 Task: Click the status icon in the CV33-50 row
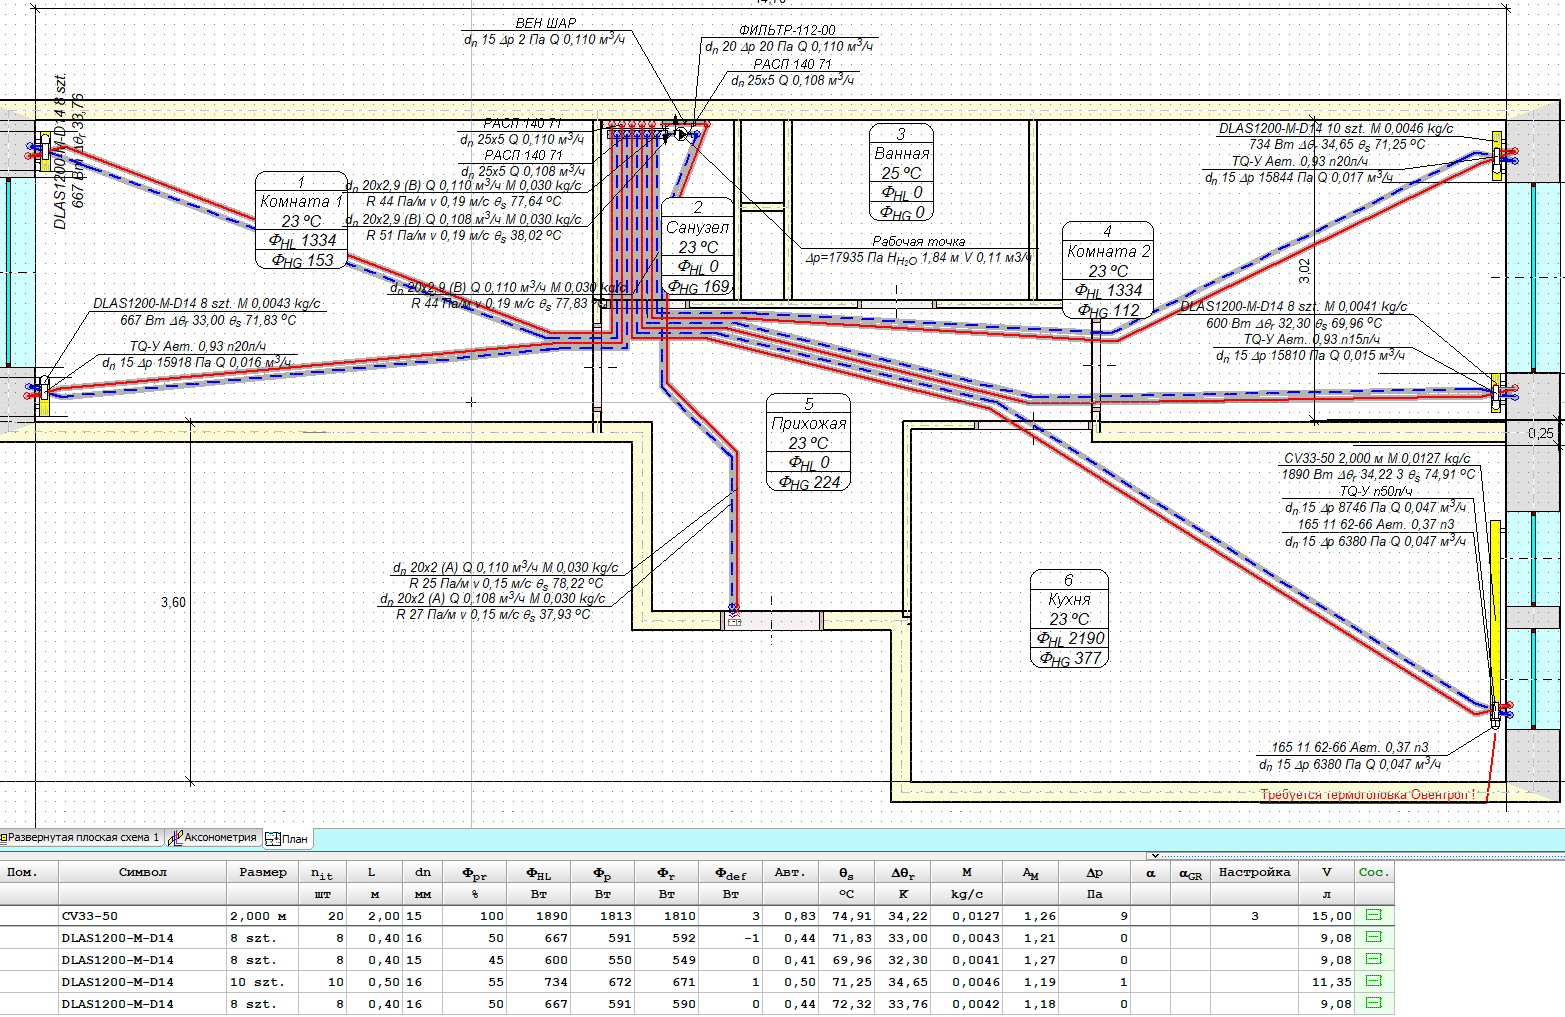pos(1373,915)
